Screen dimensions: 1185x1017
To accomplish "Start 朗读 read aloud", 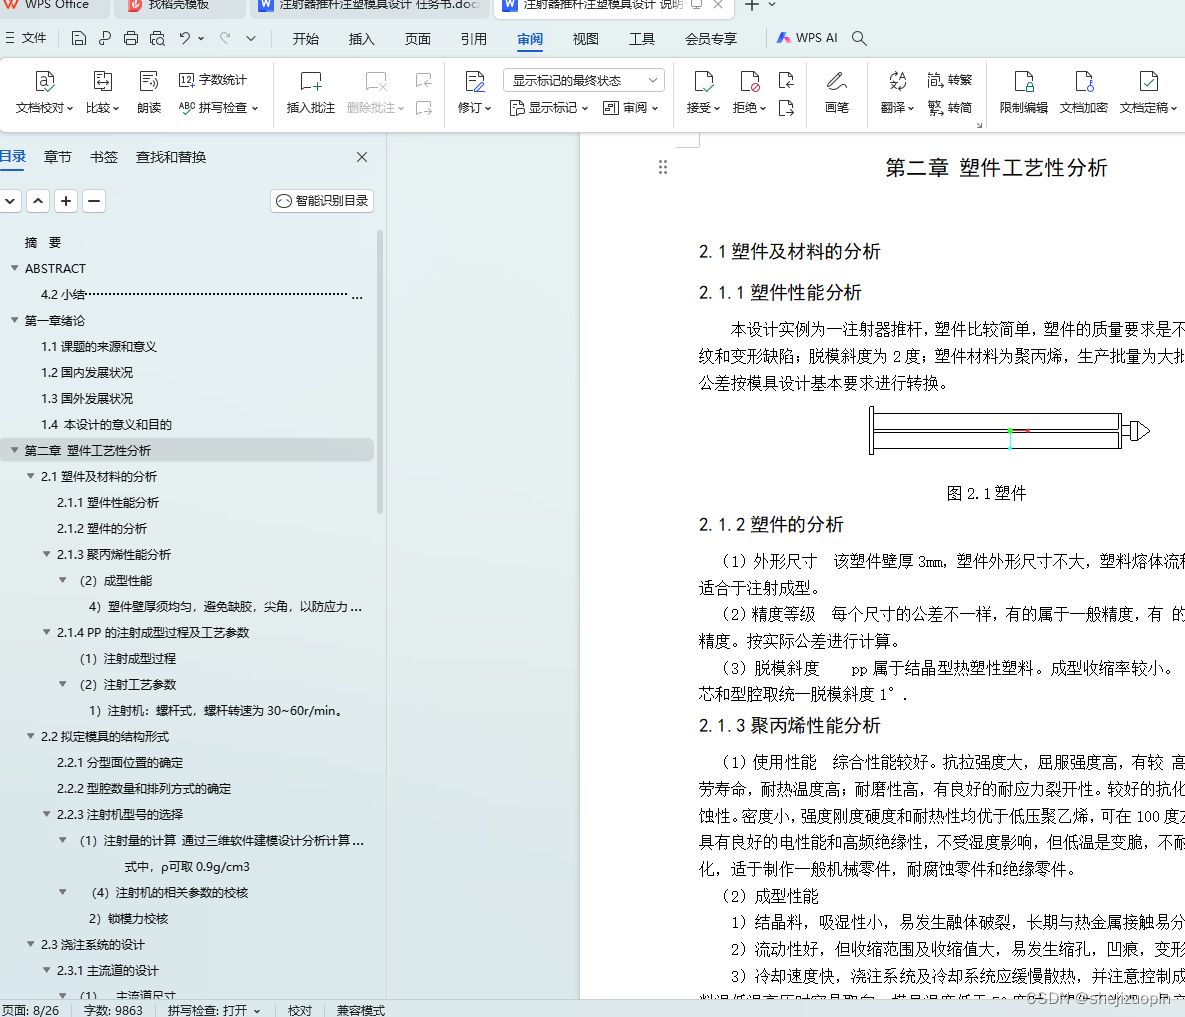I will (x=149, y=91).
